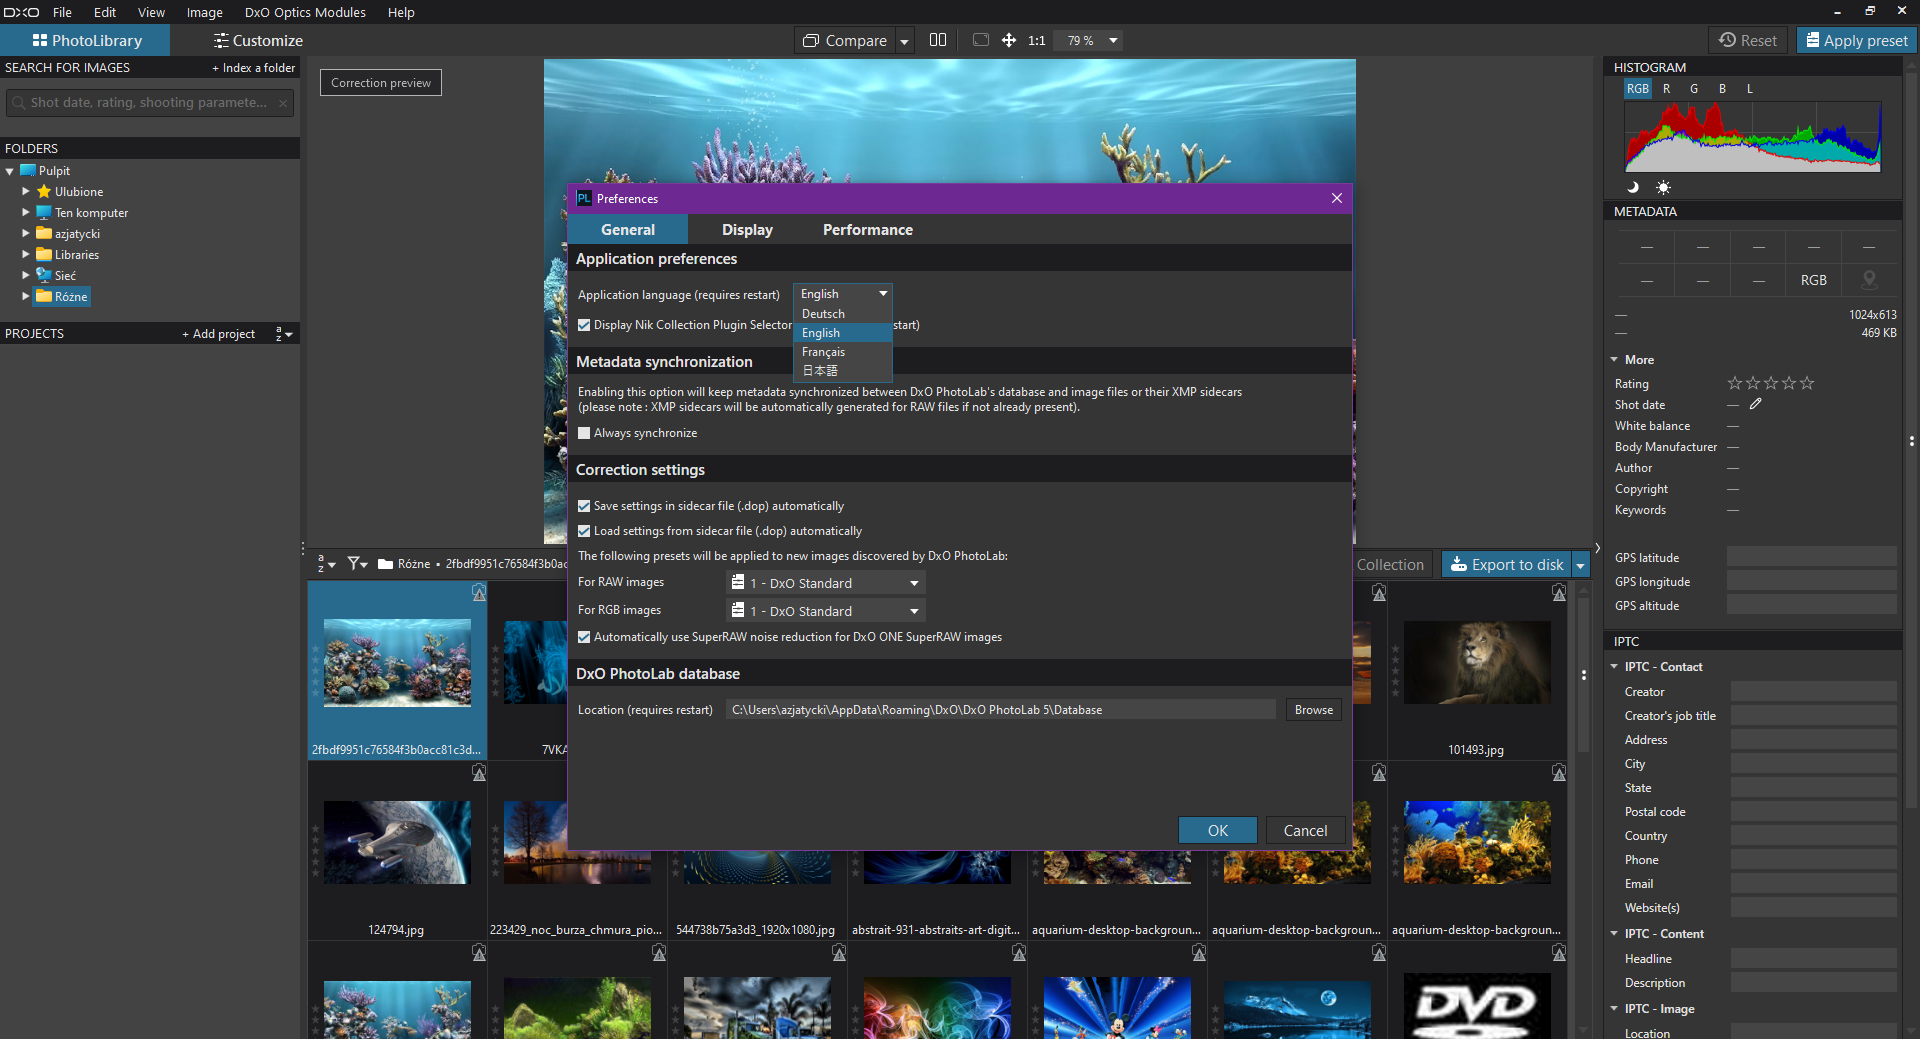Viewport: 1920px width, 1039px height.
Task: Click warning badge on 124794.jpg thumbnail
Action: (479, 773)
